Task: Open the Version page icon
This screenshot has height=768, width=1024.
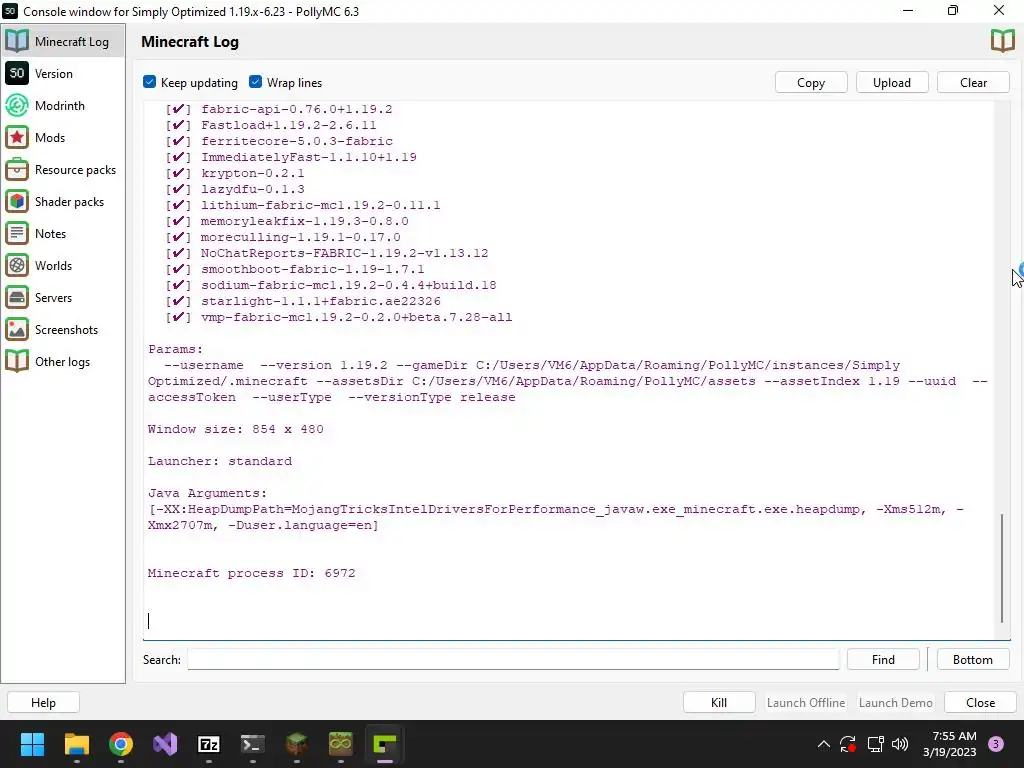Action: coord(17,73)
